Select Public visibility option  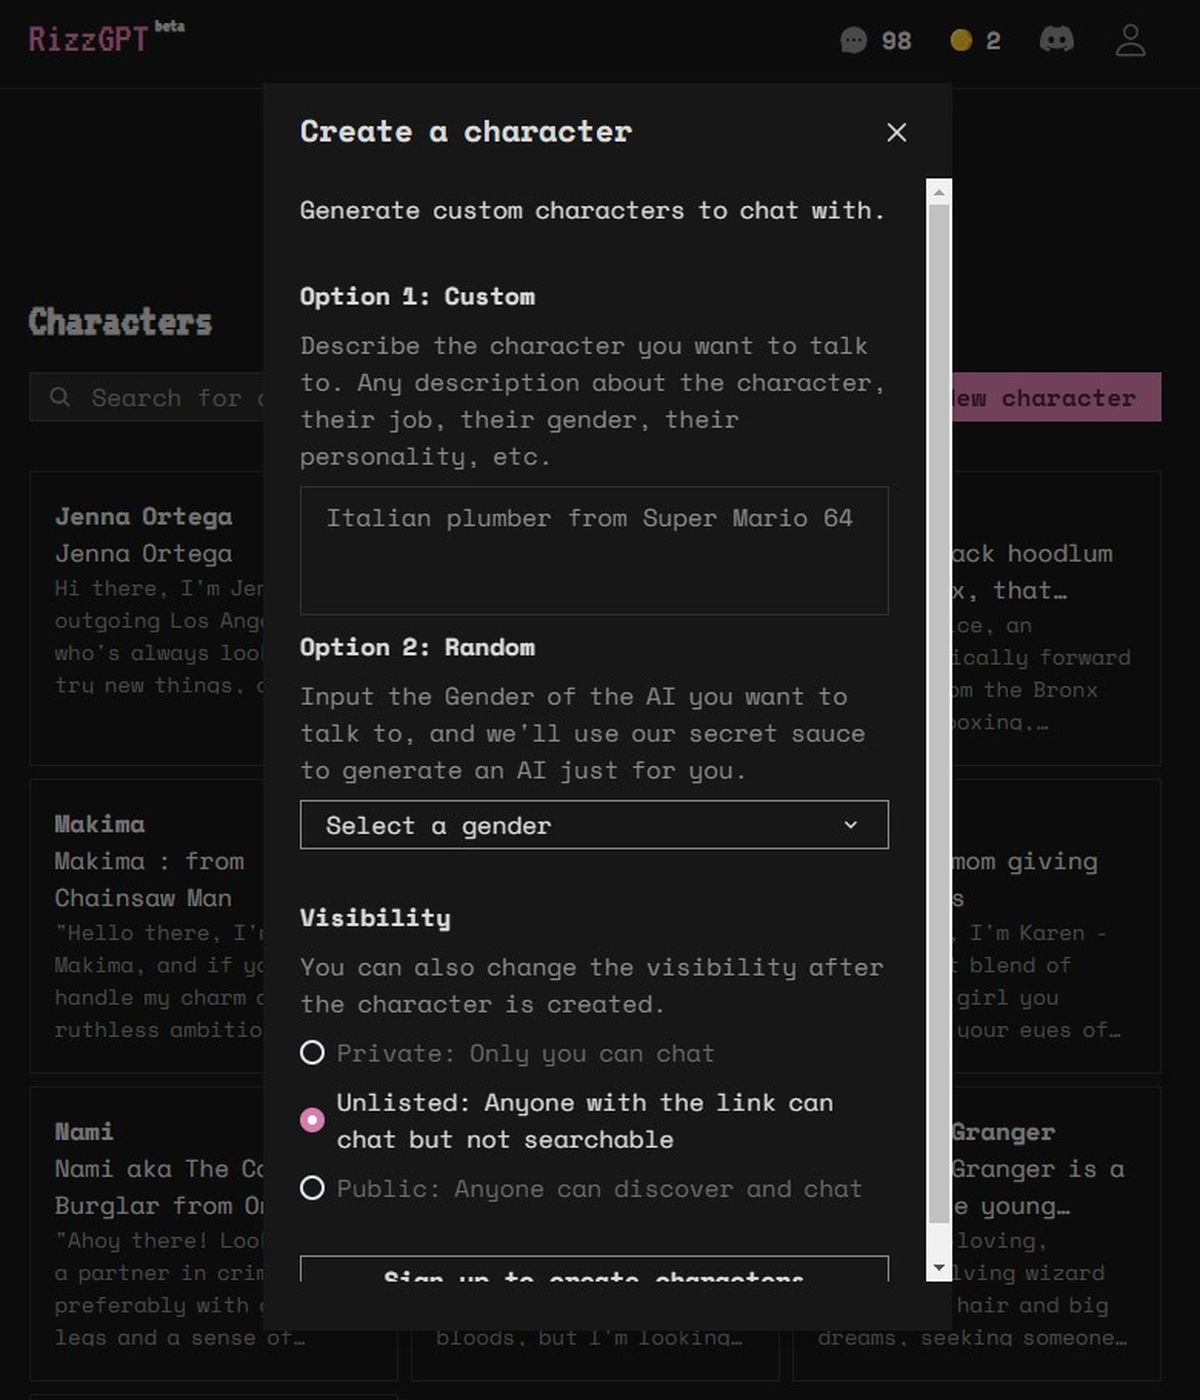coord(312,1188)
